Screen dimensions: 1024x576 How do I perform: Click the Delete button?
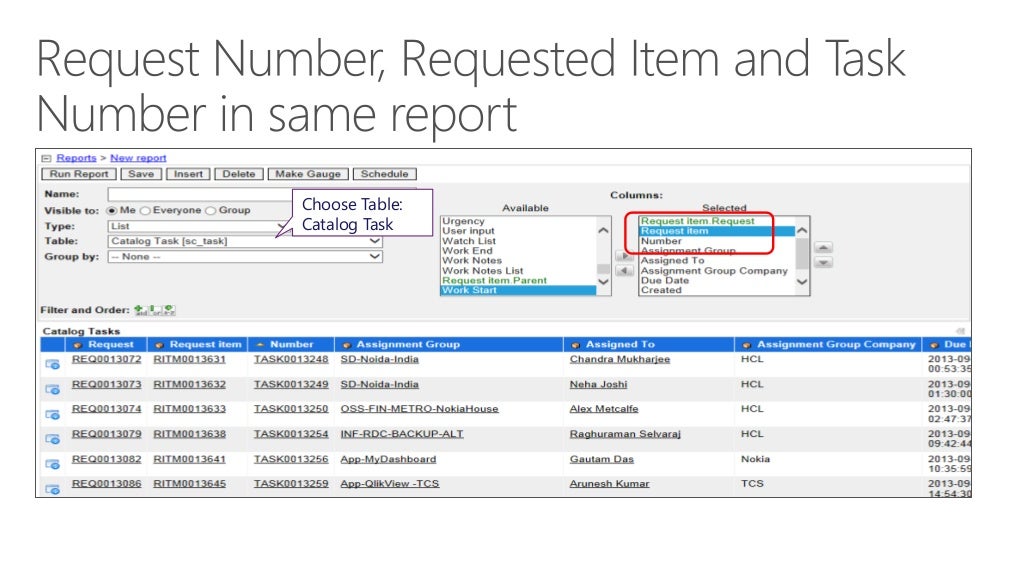coord(239,174)
